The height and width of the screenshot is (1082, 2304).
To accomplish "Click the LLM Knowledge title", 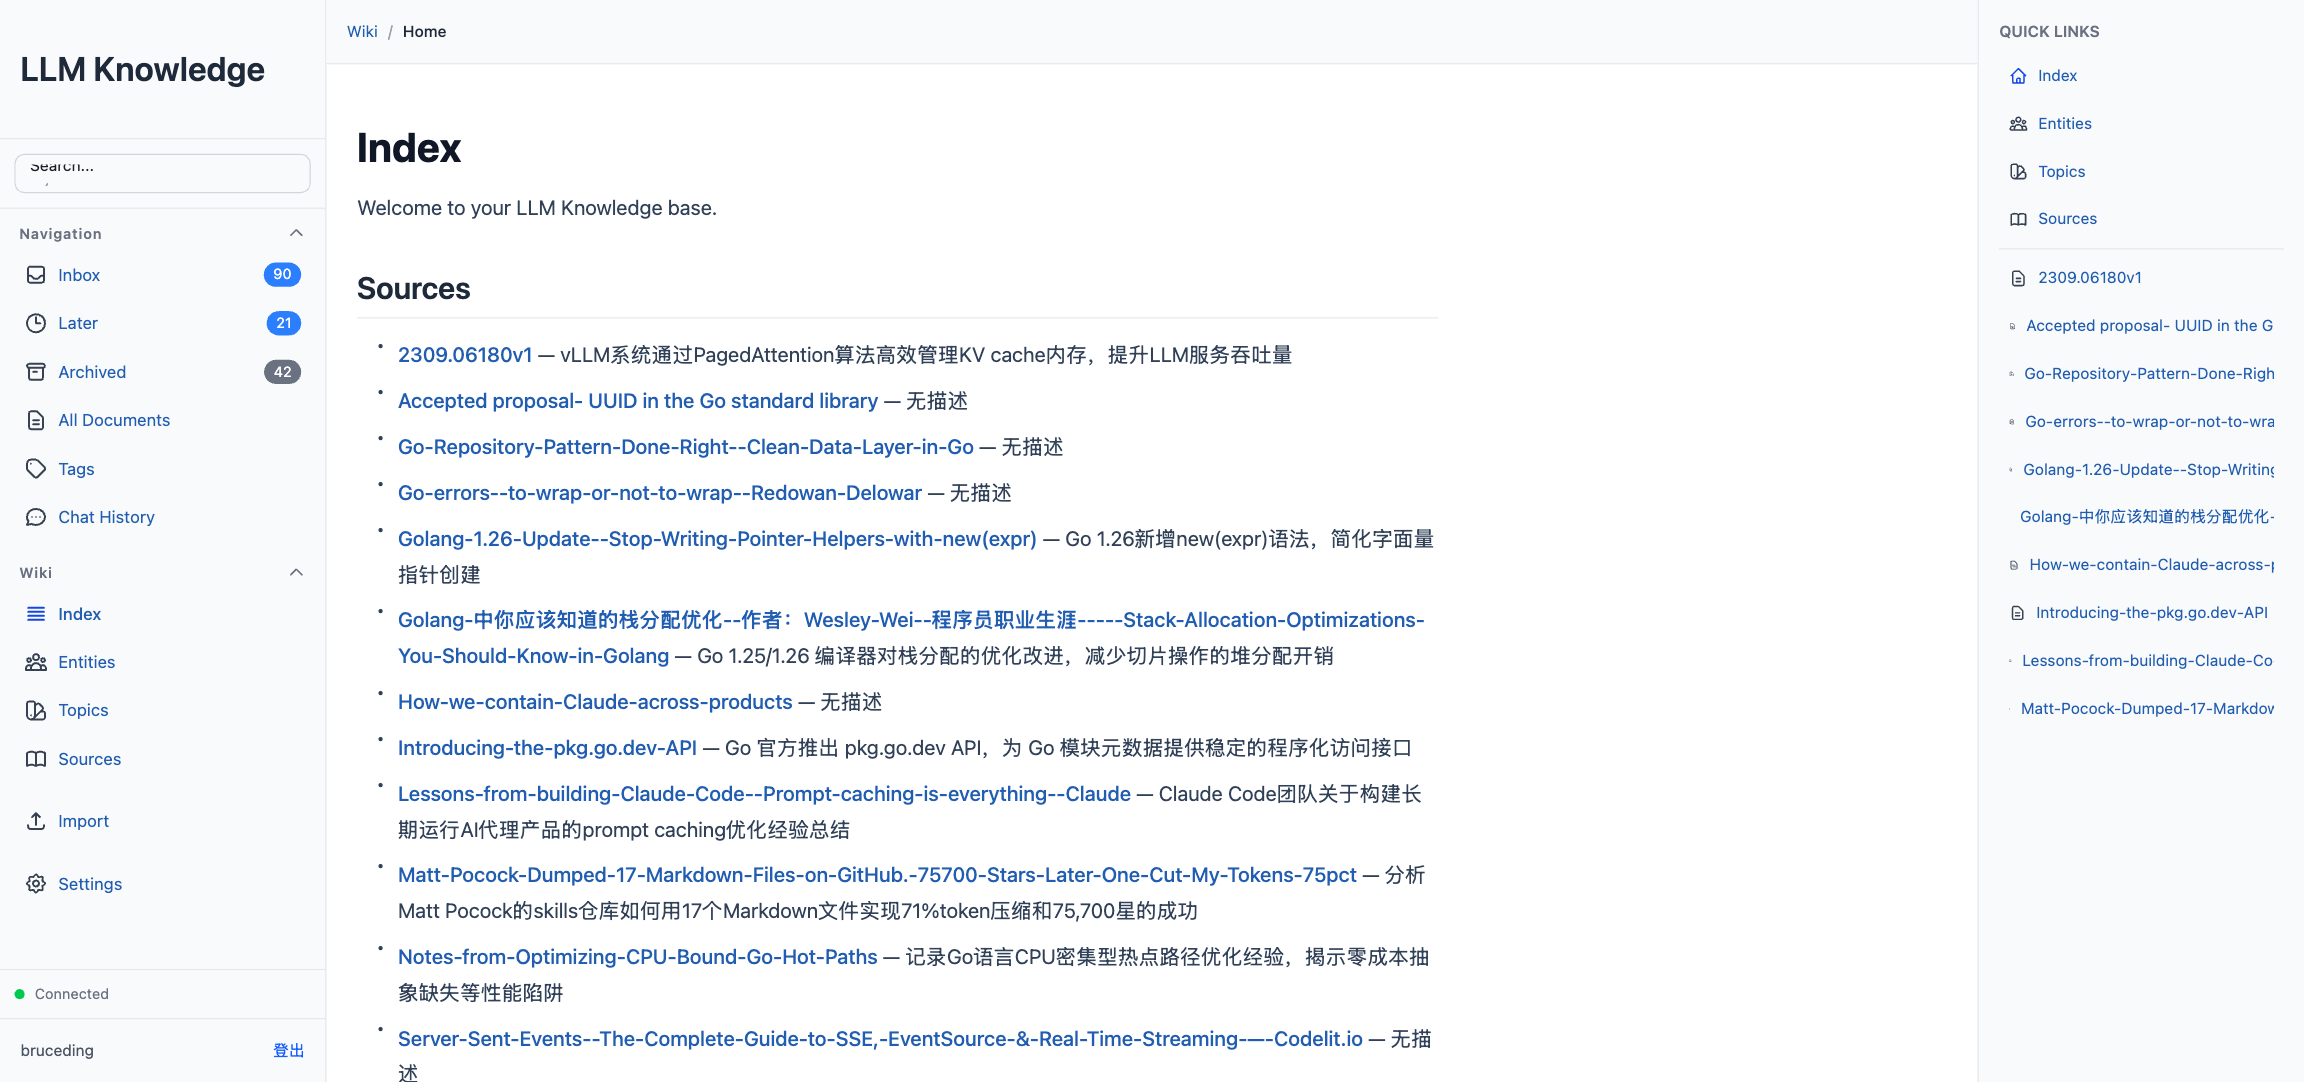I will click(142, 70).
